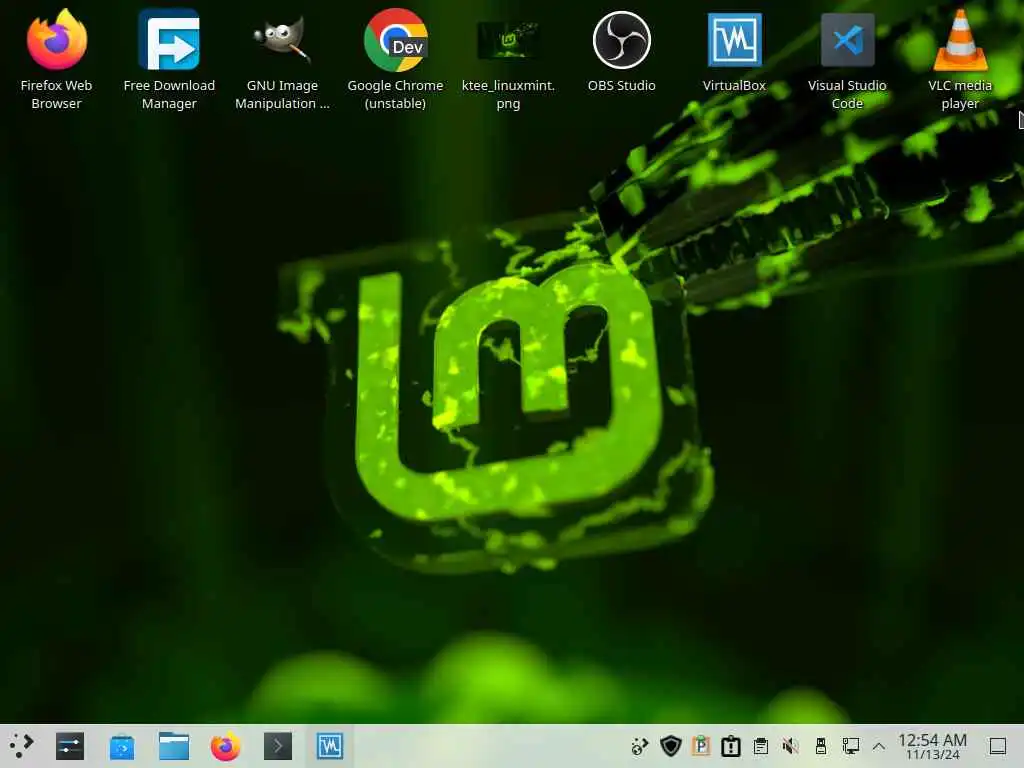Toggle the muted volume tray icon

(791, 746)
